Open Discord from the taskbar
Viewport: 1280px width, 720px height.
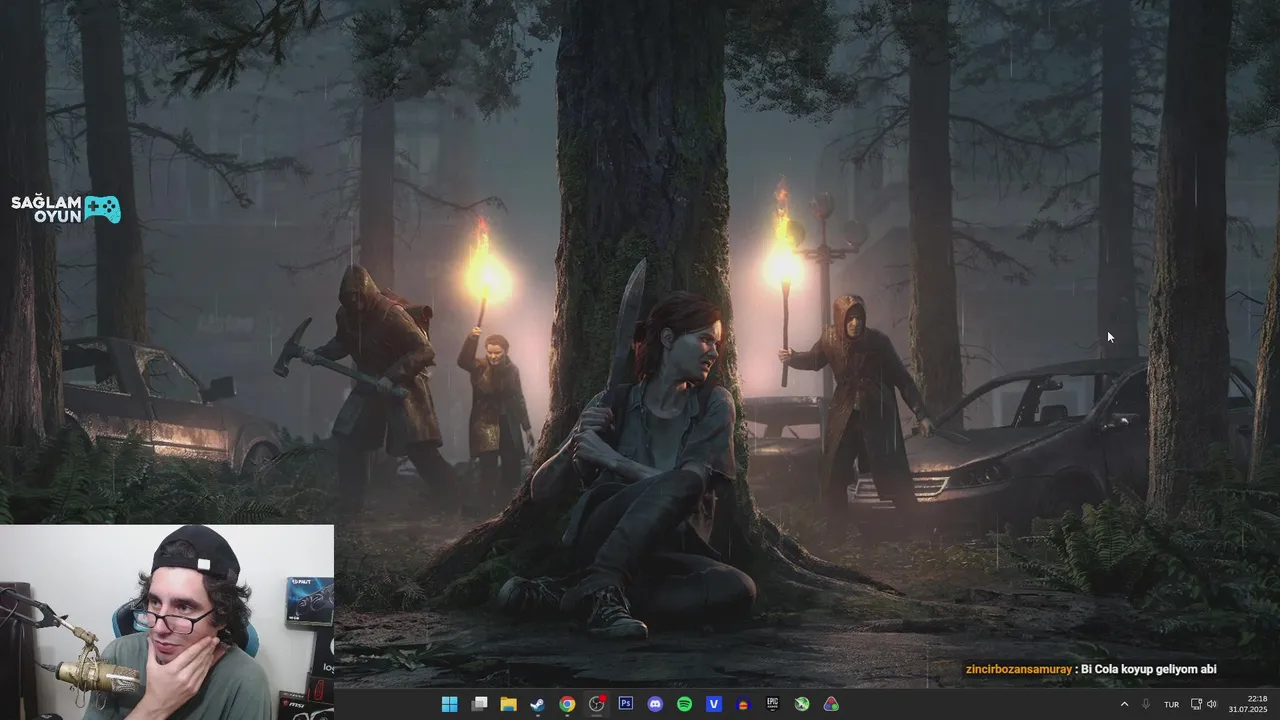655,704
